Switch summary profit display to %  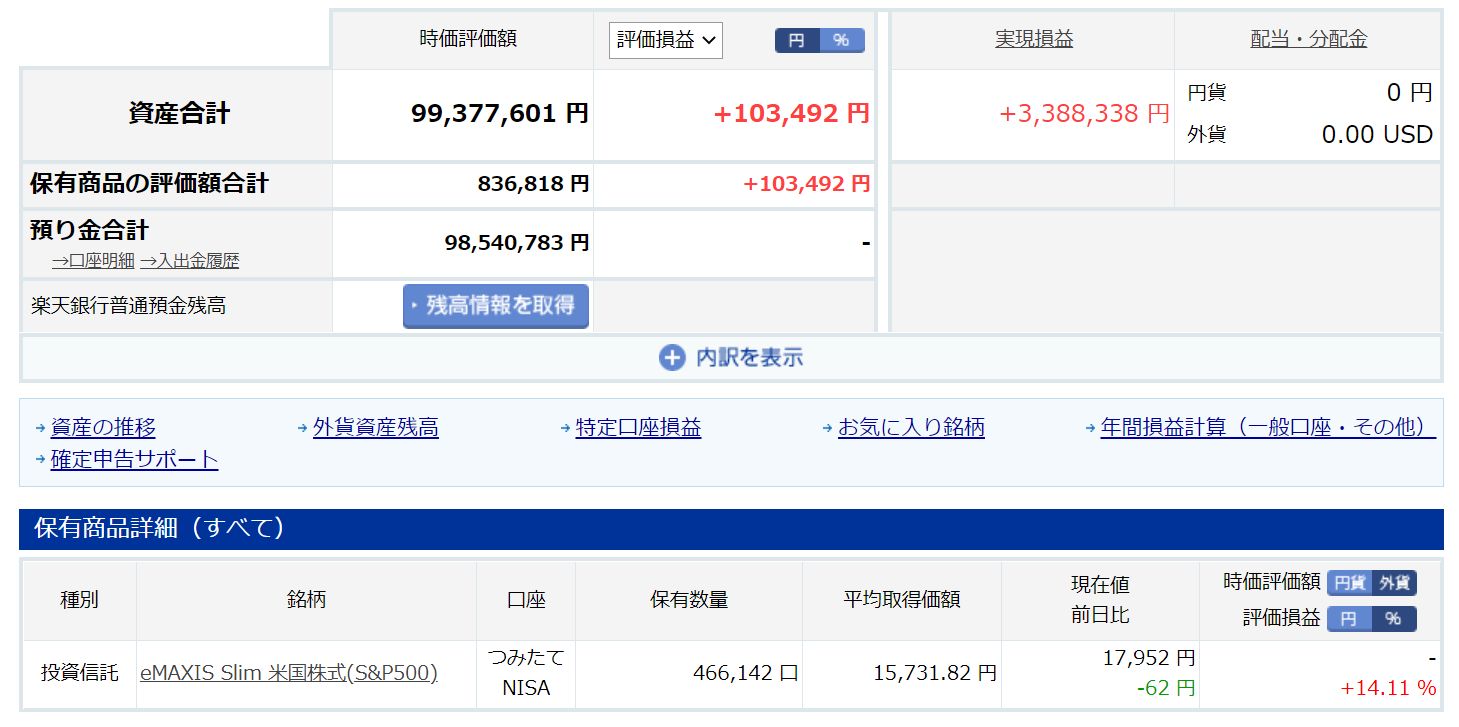coord(841,40)
